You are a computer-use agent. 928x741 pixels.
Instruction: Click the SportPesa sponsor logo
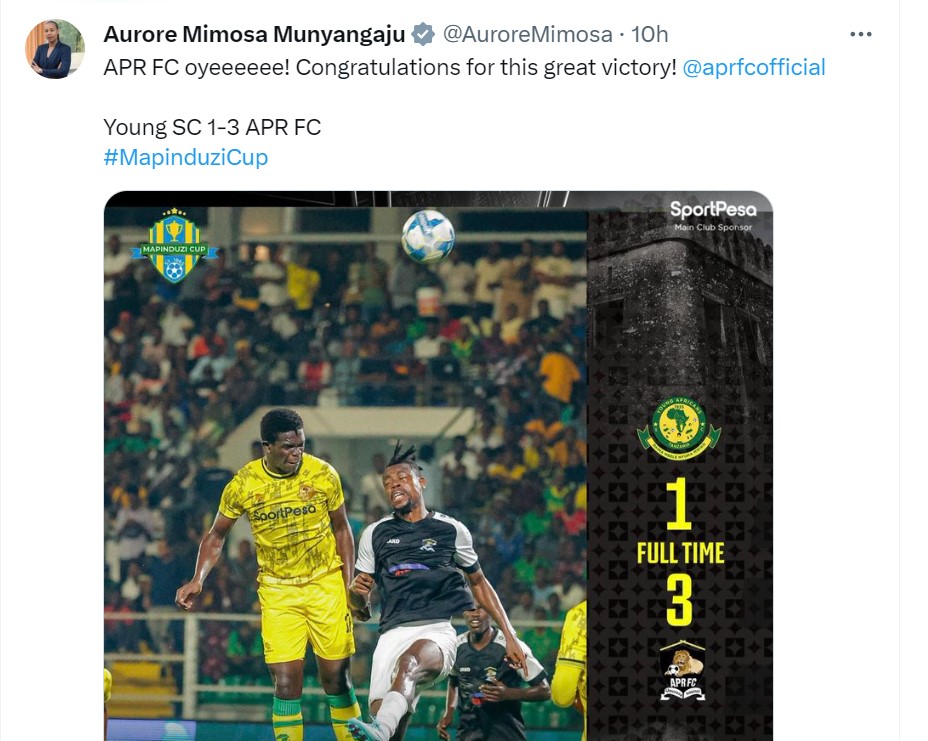[713, 215]
